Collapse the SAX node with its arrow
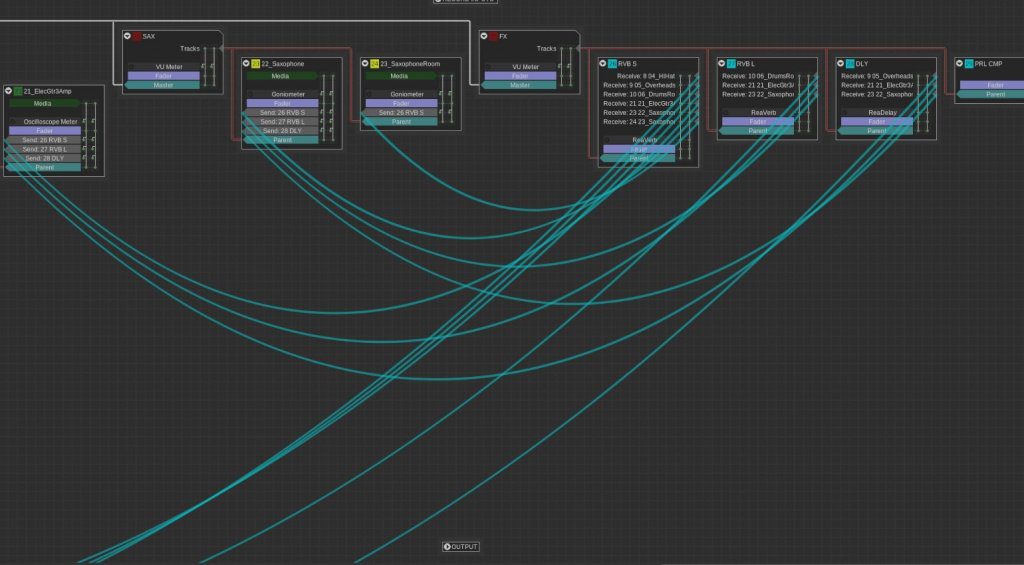This screenshot has width=1024, height=565. (x=128, y=36)
